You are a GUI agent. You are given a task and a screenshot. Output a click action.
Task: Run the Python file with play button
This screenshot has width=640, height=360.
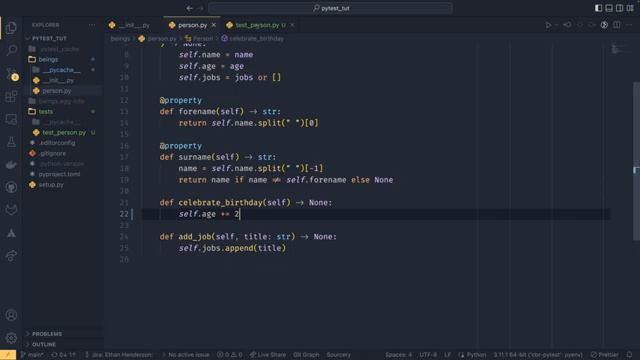548,25
